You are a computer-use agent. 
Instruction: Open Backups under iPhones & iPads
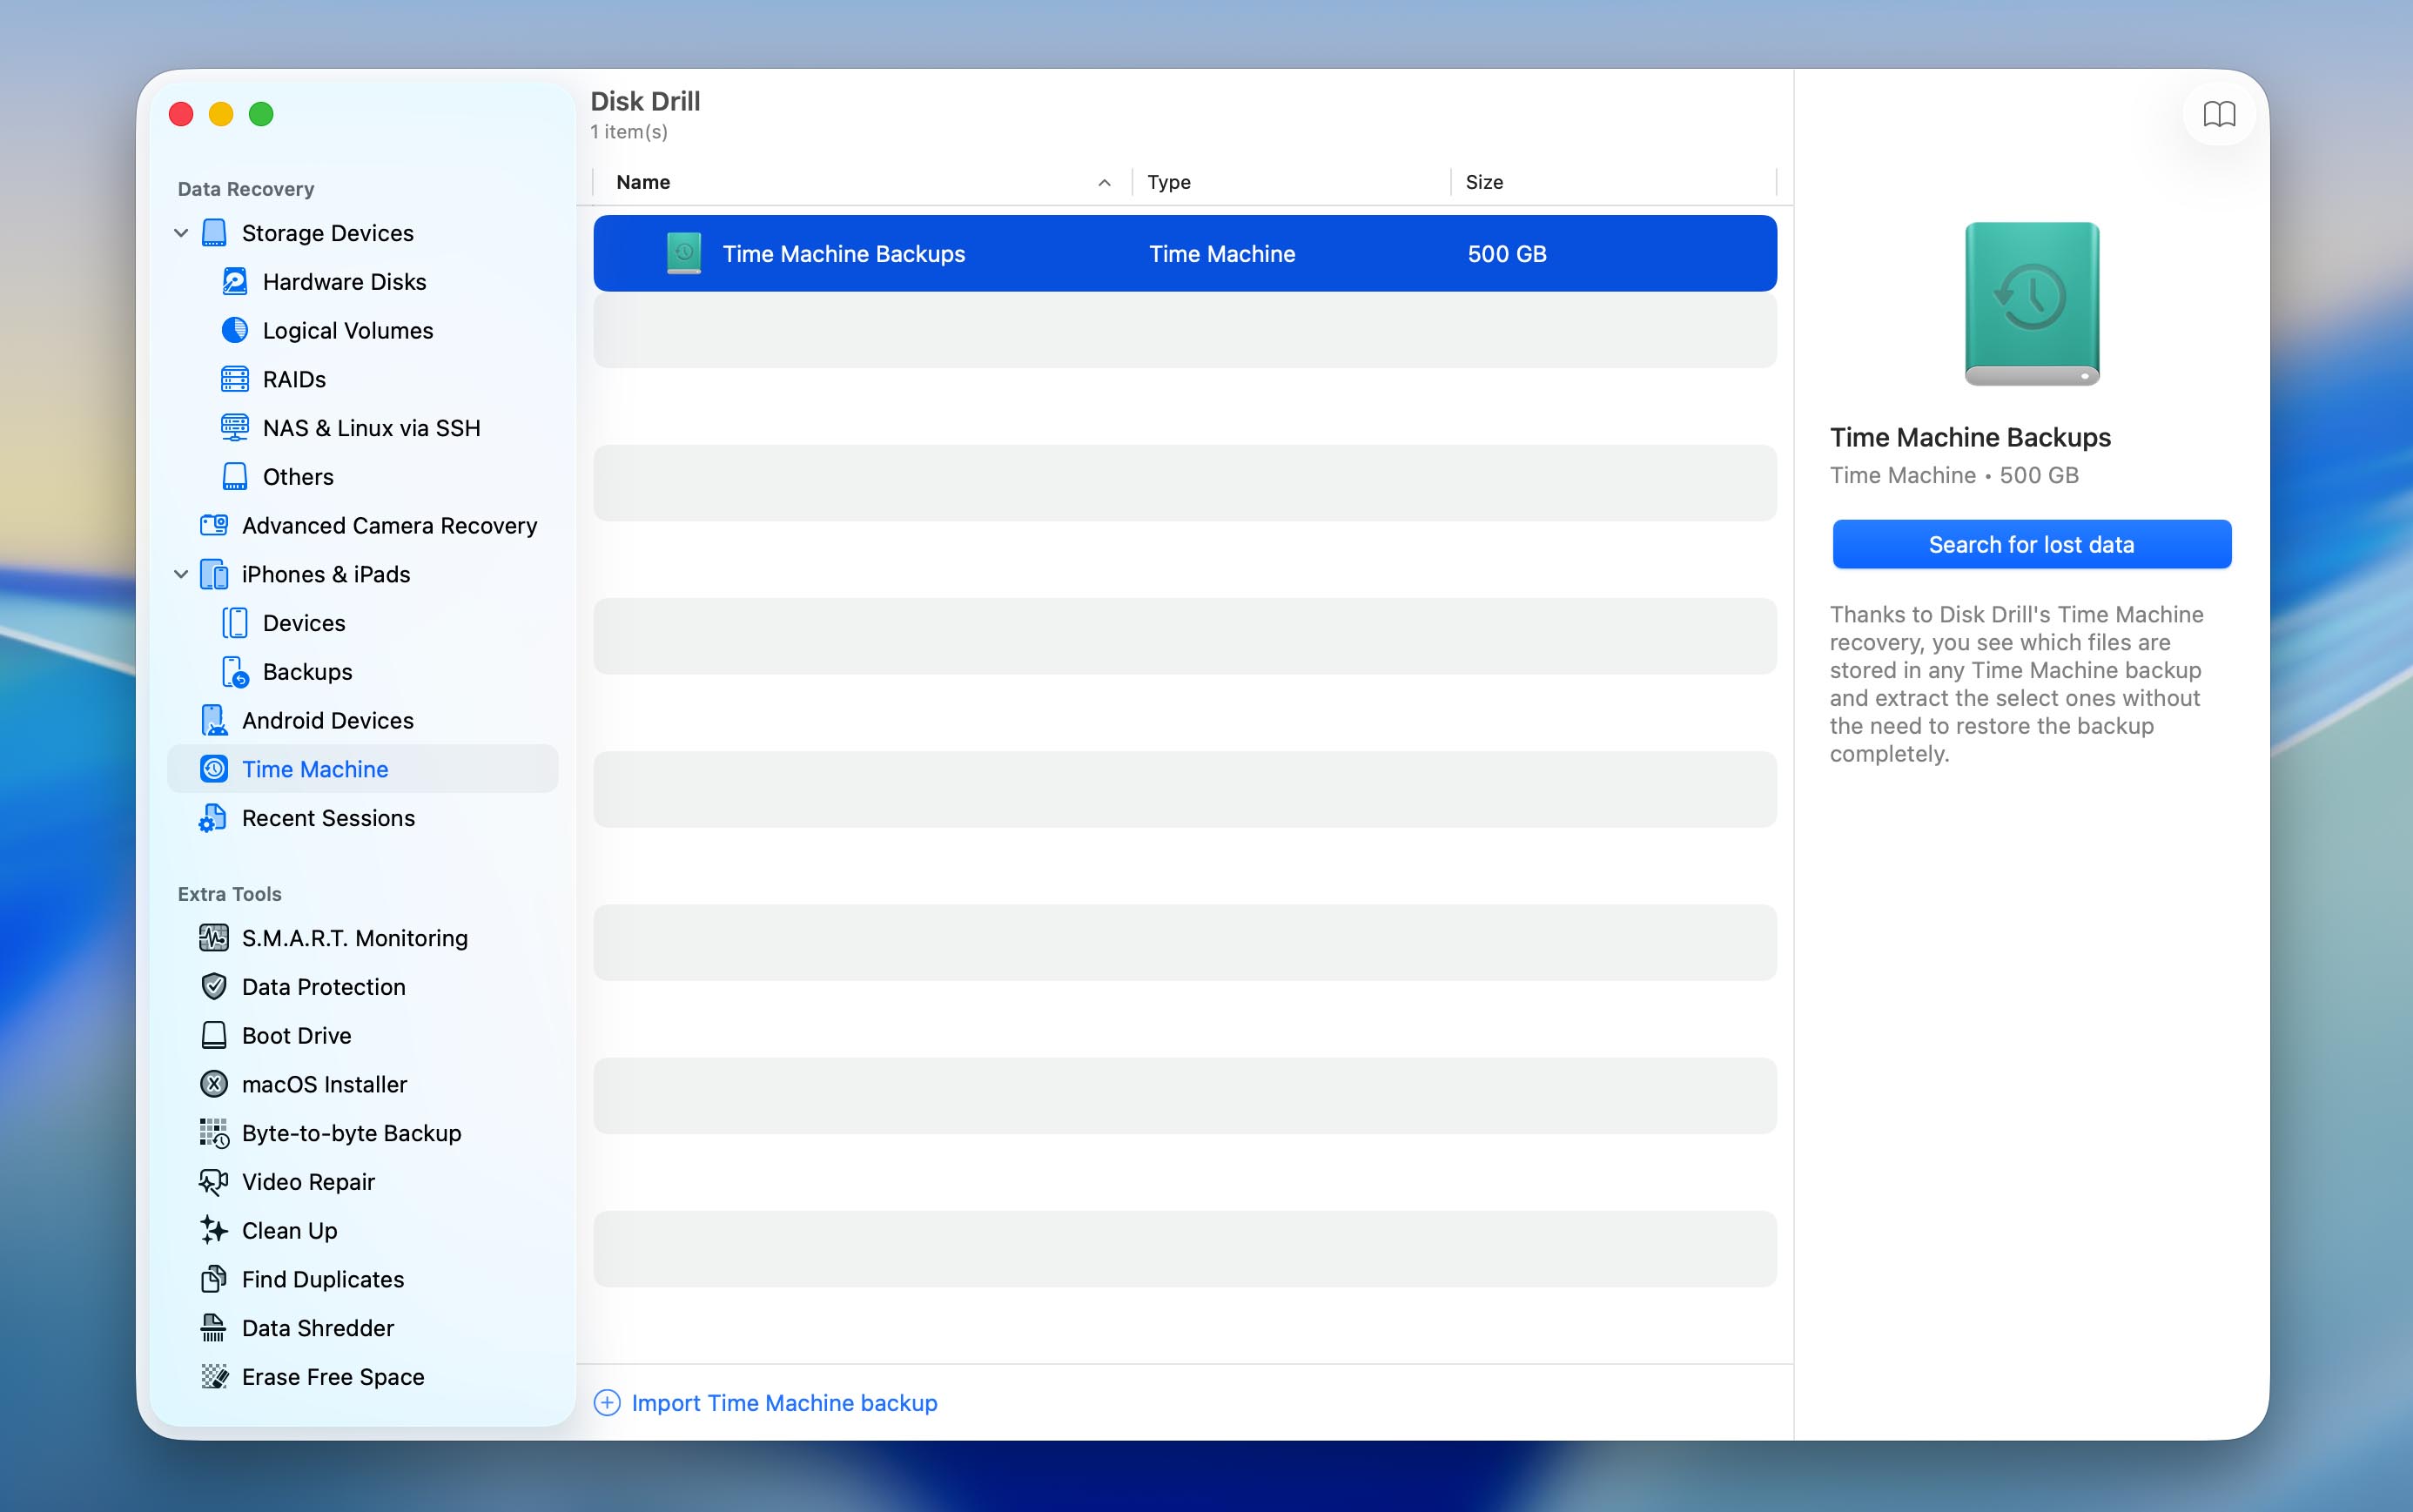coord(363,672)
